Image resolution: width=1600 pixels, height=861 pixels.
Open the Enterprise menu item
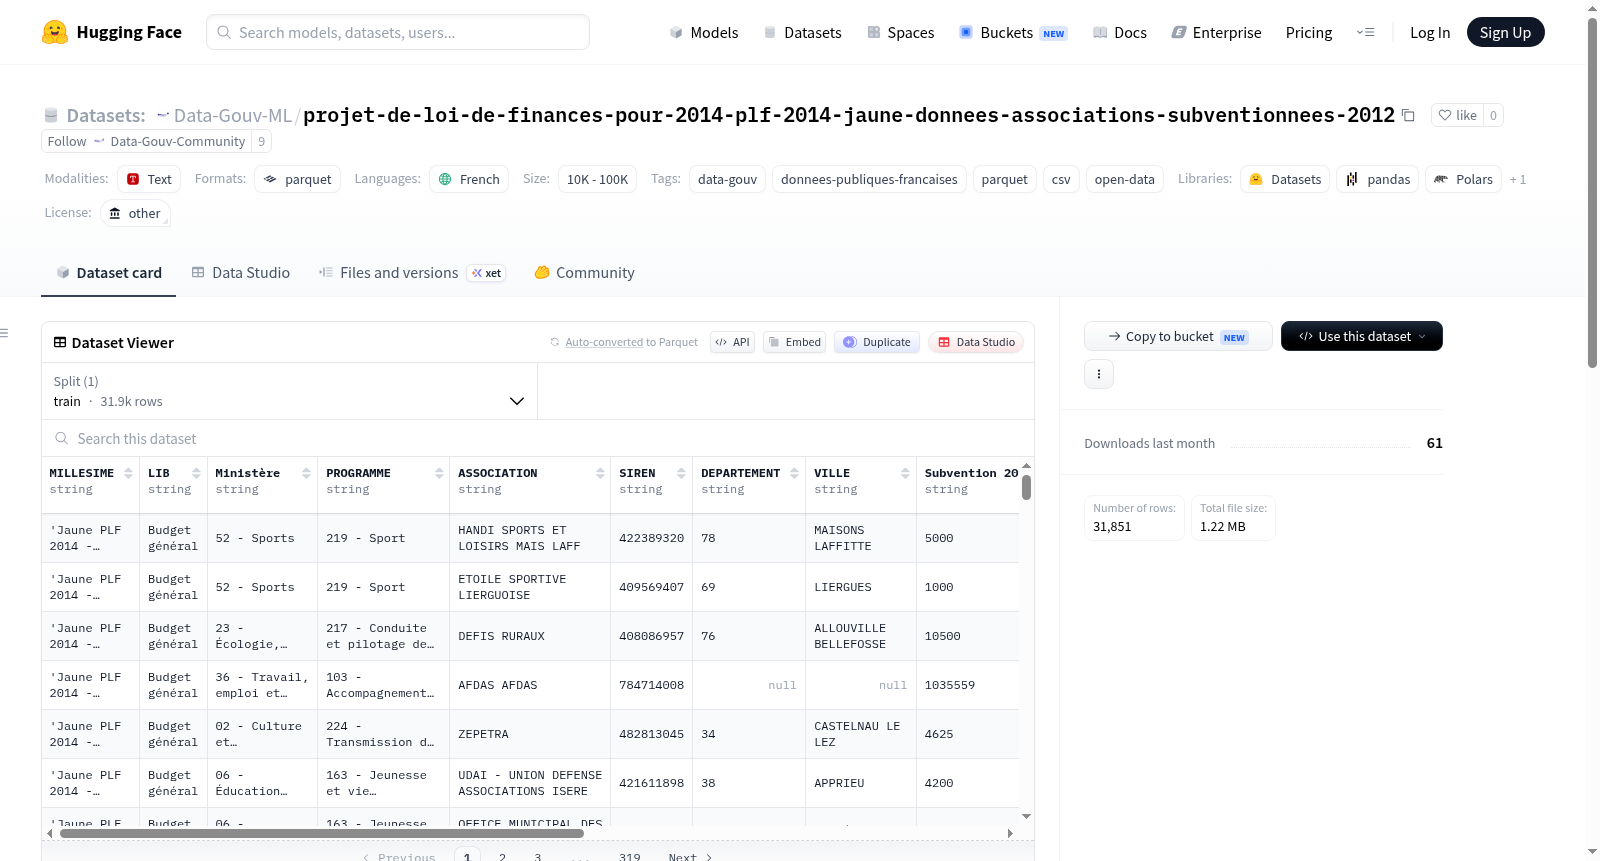coord(1216,32)
